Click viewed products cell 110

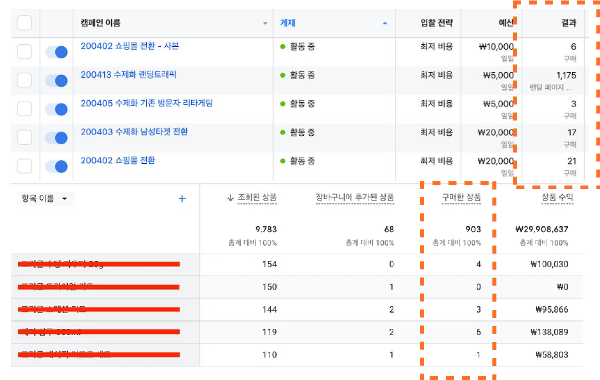click(269, 355)
